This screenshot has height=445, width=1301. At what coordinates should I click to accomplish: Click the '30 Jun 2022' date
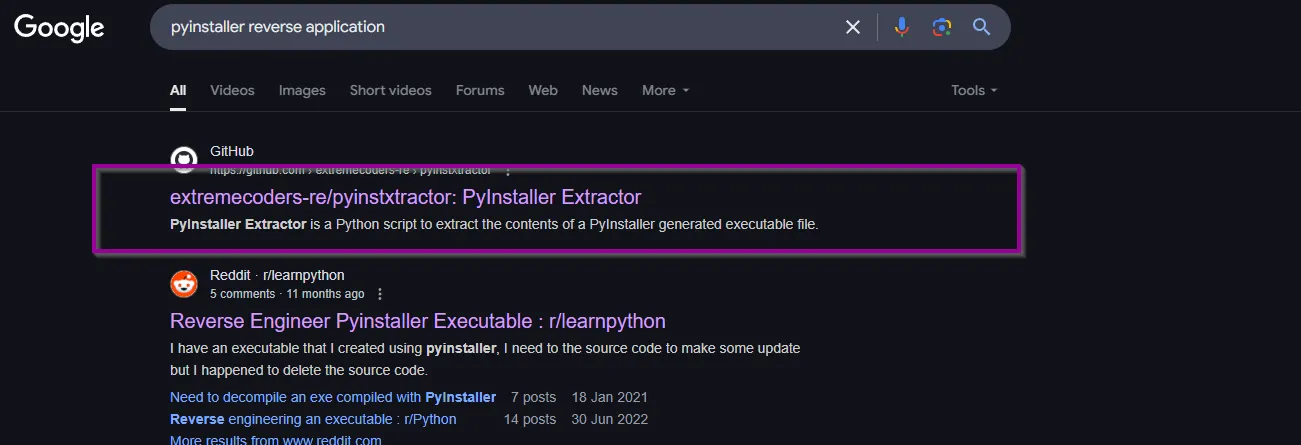610,419
